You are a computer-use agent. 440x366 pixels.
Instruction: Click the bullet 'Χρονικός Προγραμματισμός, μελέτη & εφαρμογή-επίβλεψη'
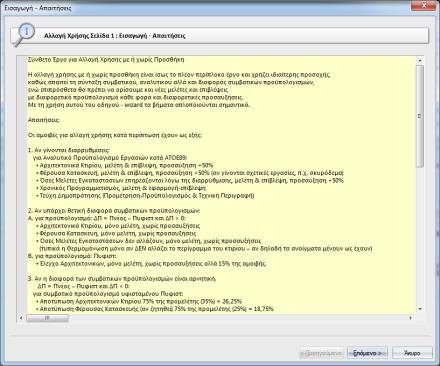pyautogui.click(x=121, y=188)
